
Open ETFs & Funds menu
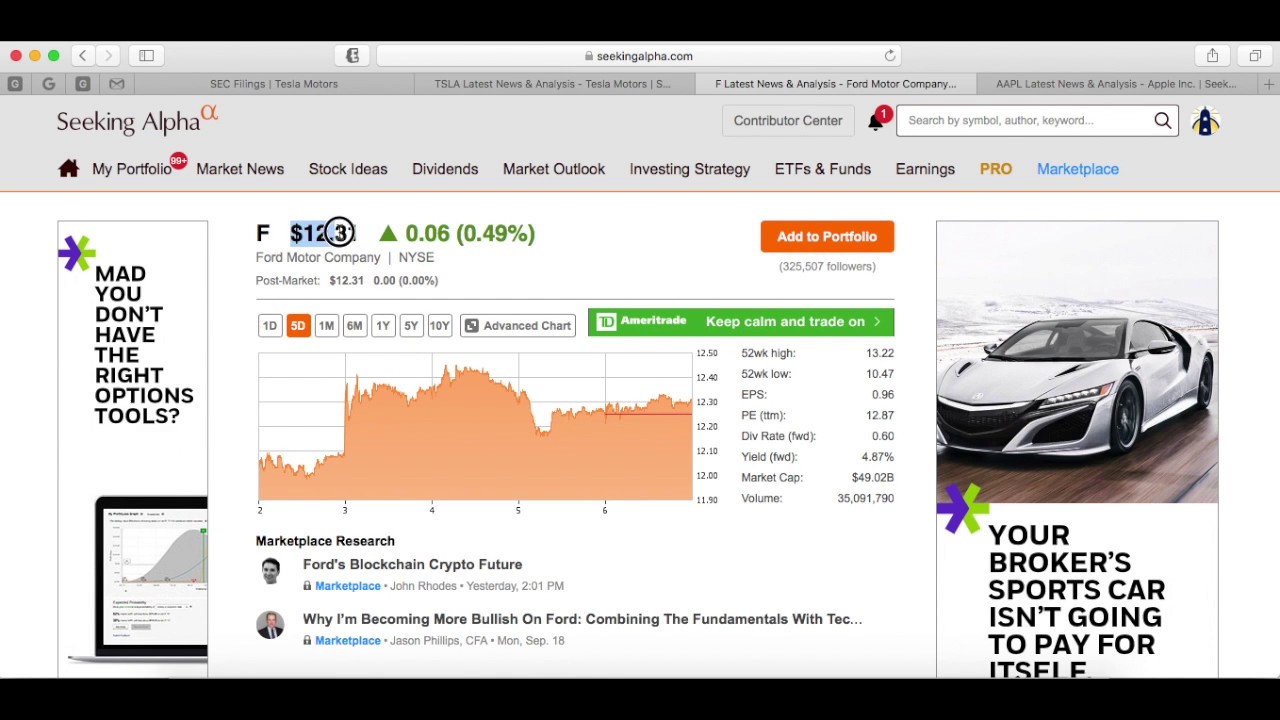coord(823,169)
